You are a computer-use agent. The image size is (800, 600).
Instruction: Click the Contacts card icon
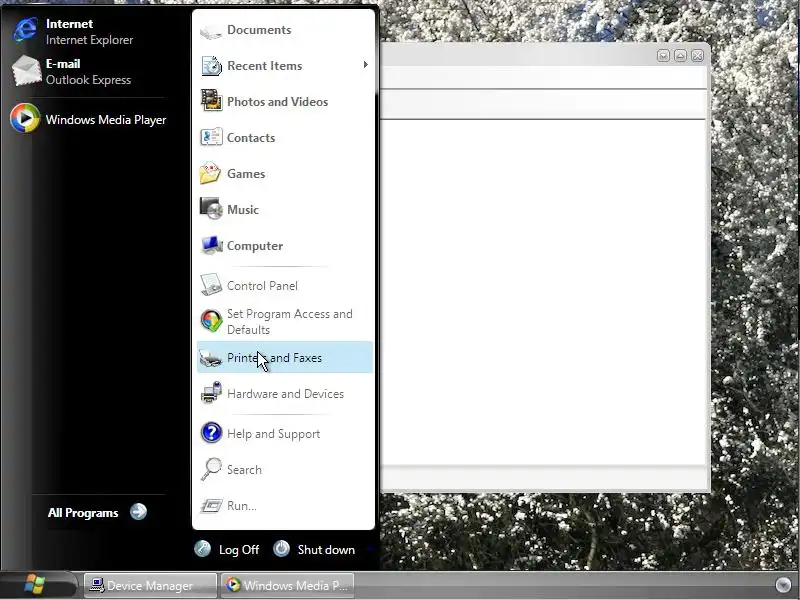[x=211, y=137]
